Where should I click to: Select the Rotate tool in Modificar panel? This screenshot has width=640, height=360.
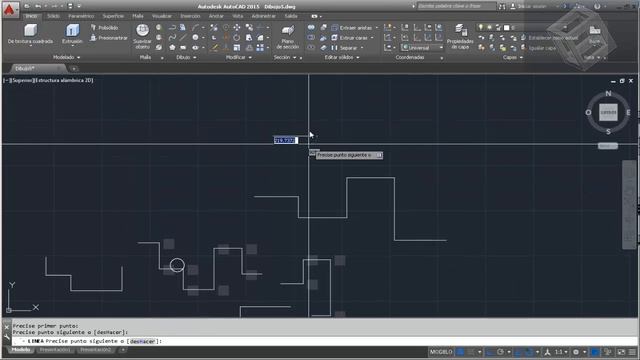[237, 38]
